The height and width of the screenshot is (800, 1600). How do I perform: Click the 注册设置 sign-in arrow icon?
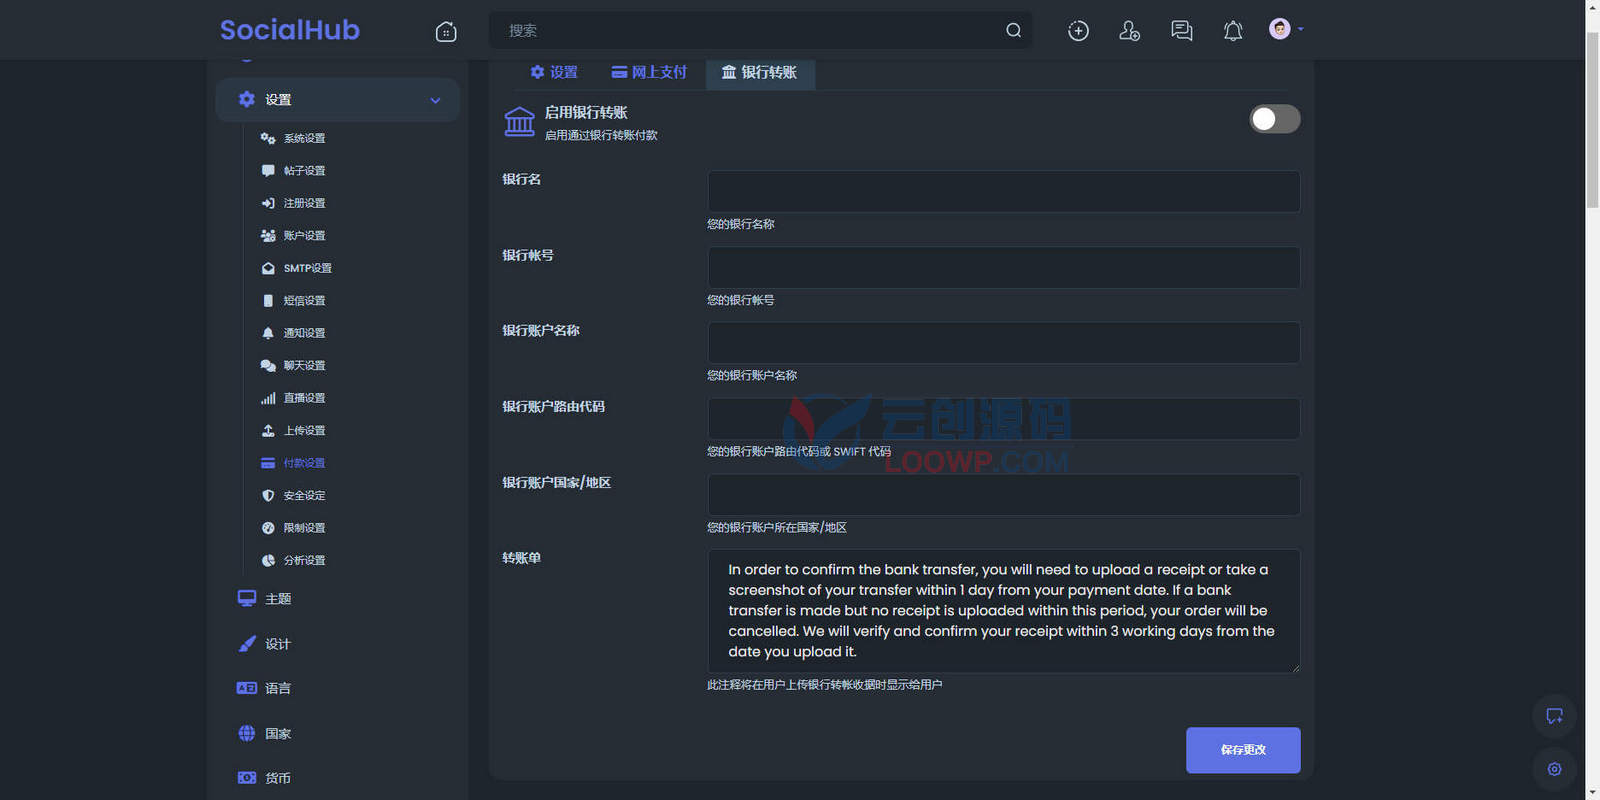pyautogui.click(x=268, y=203)
